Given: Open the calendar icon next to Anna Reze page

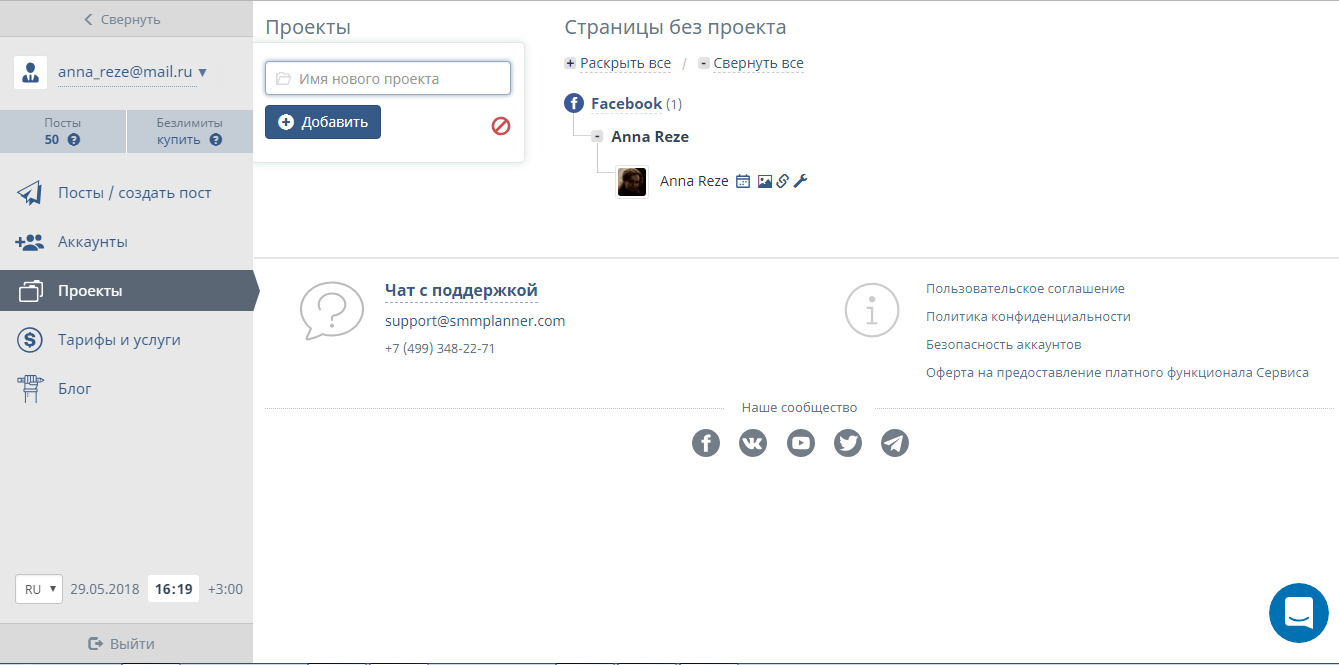Looking at the screenshot, I should point(742,180).
